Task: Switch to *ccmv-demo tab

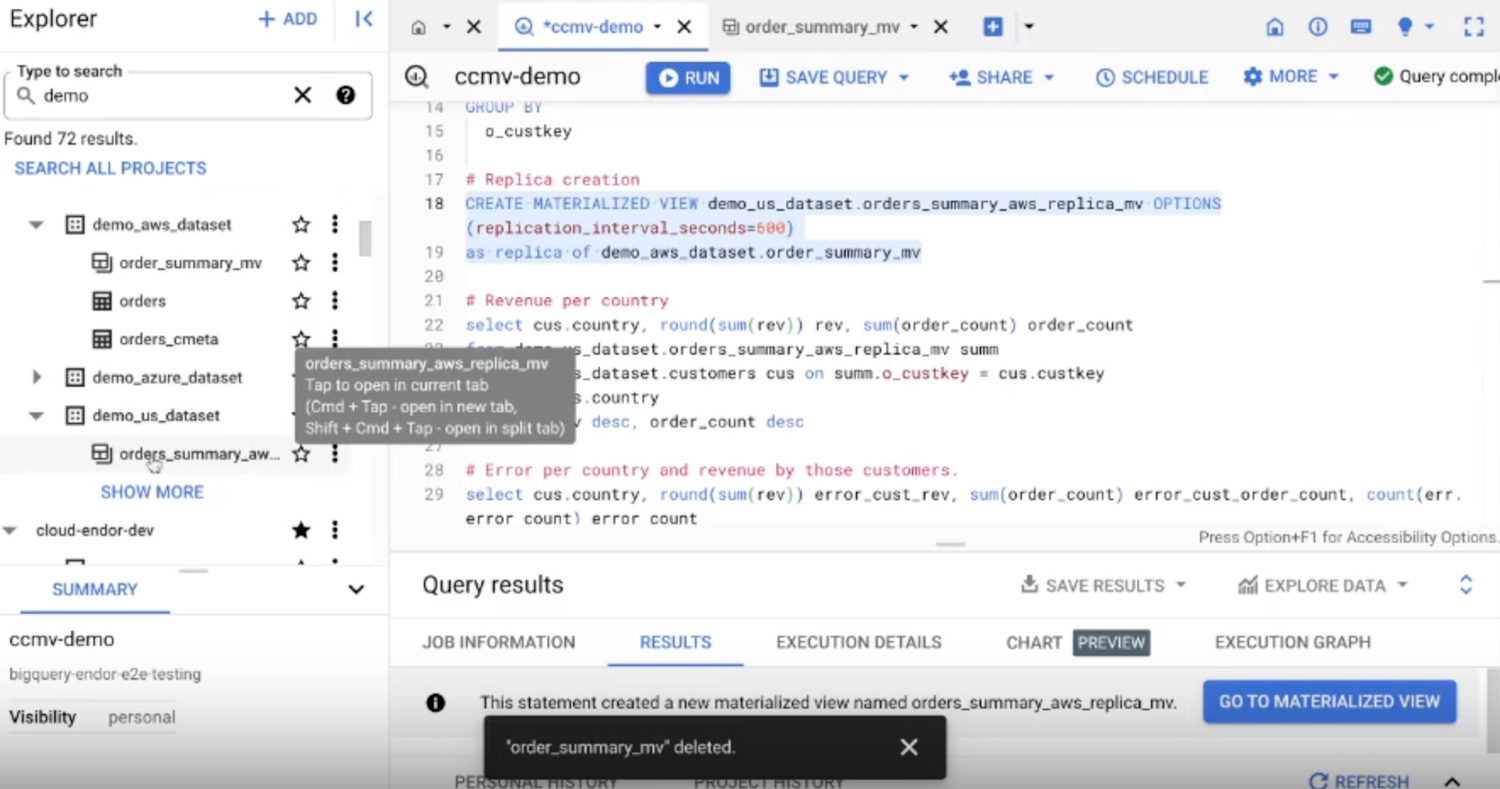Action: coord(592,27)
